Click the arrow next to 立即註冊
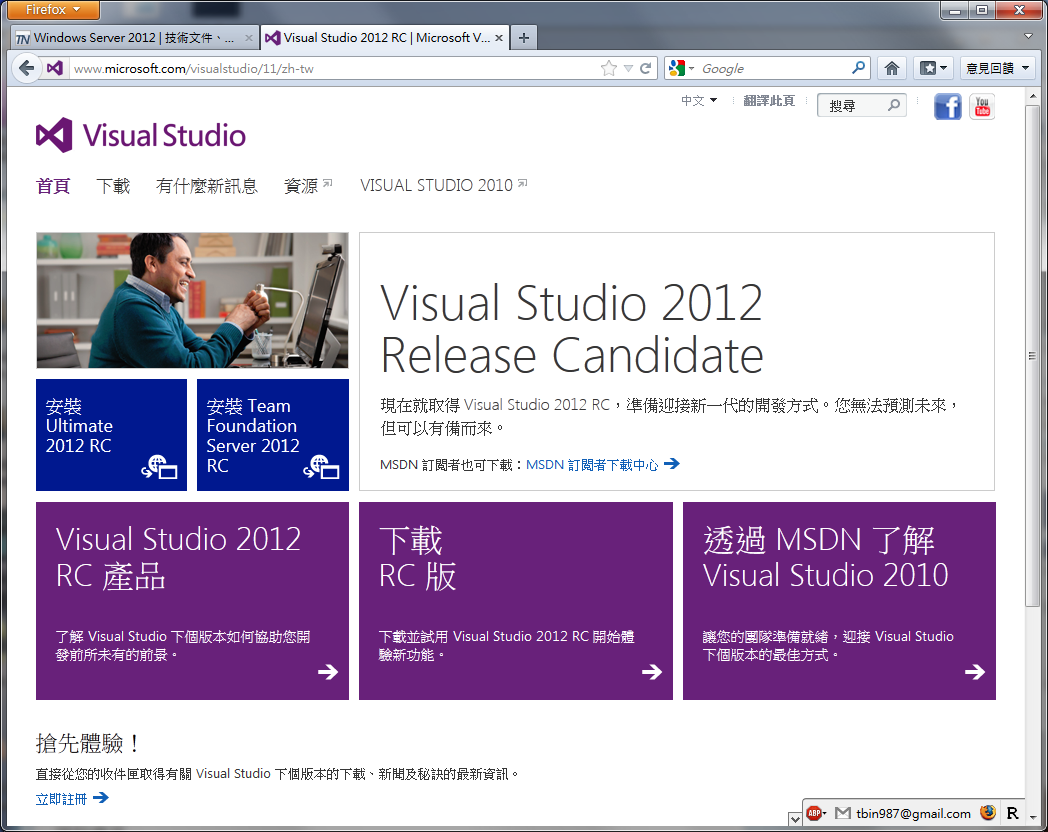1048x832 pixels. 100,797
